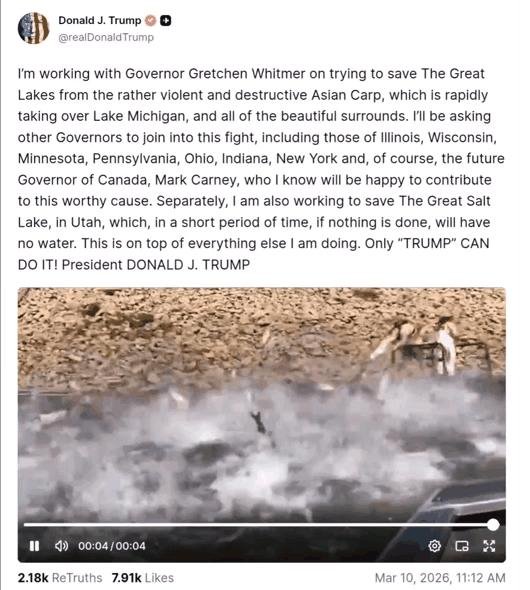Click the verified badge beside the name
Image resolution: width=530 pixels, height=590 pixels.
point(150,21)
